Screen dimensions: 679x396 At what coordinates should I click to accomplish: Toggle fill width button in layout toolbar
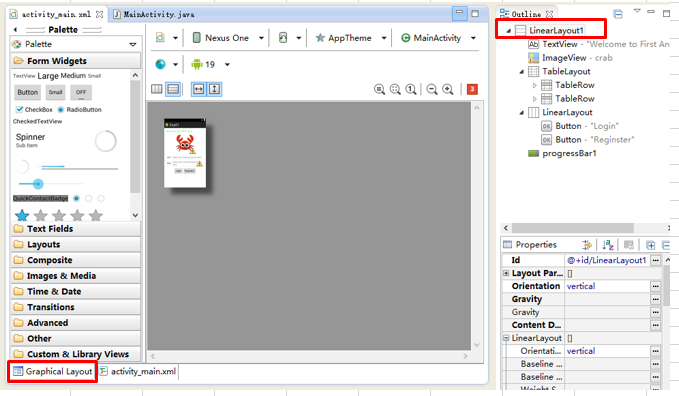tap(199, 89)
